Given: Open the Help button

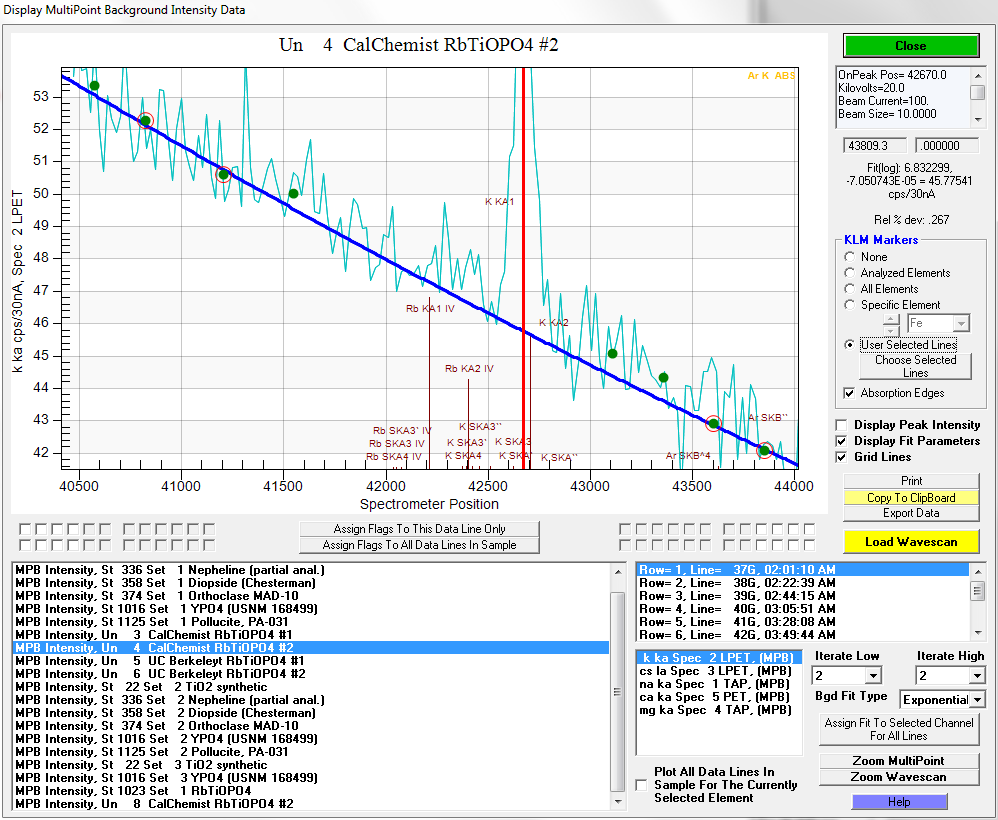Looking at the screenshot, I should pyautogui.click(x=898, y=802).
